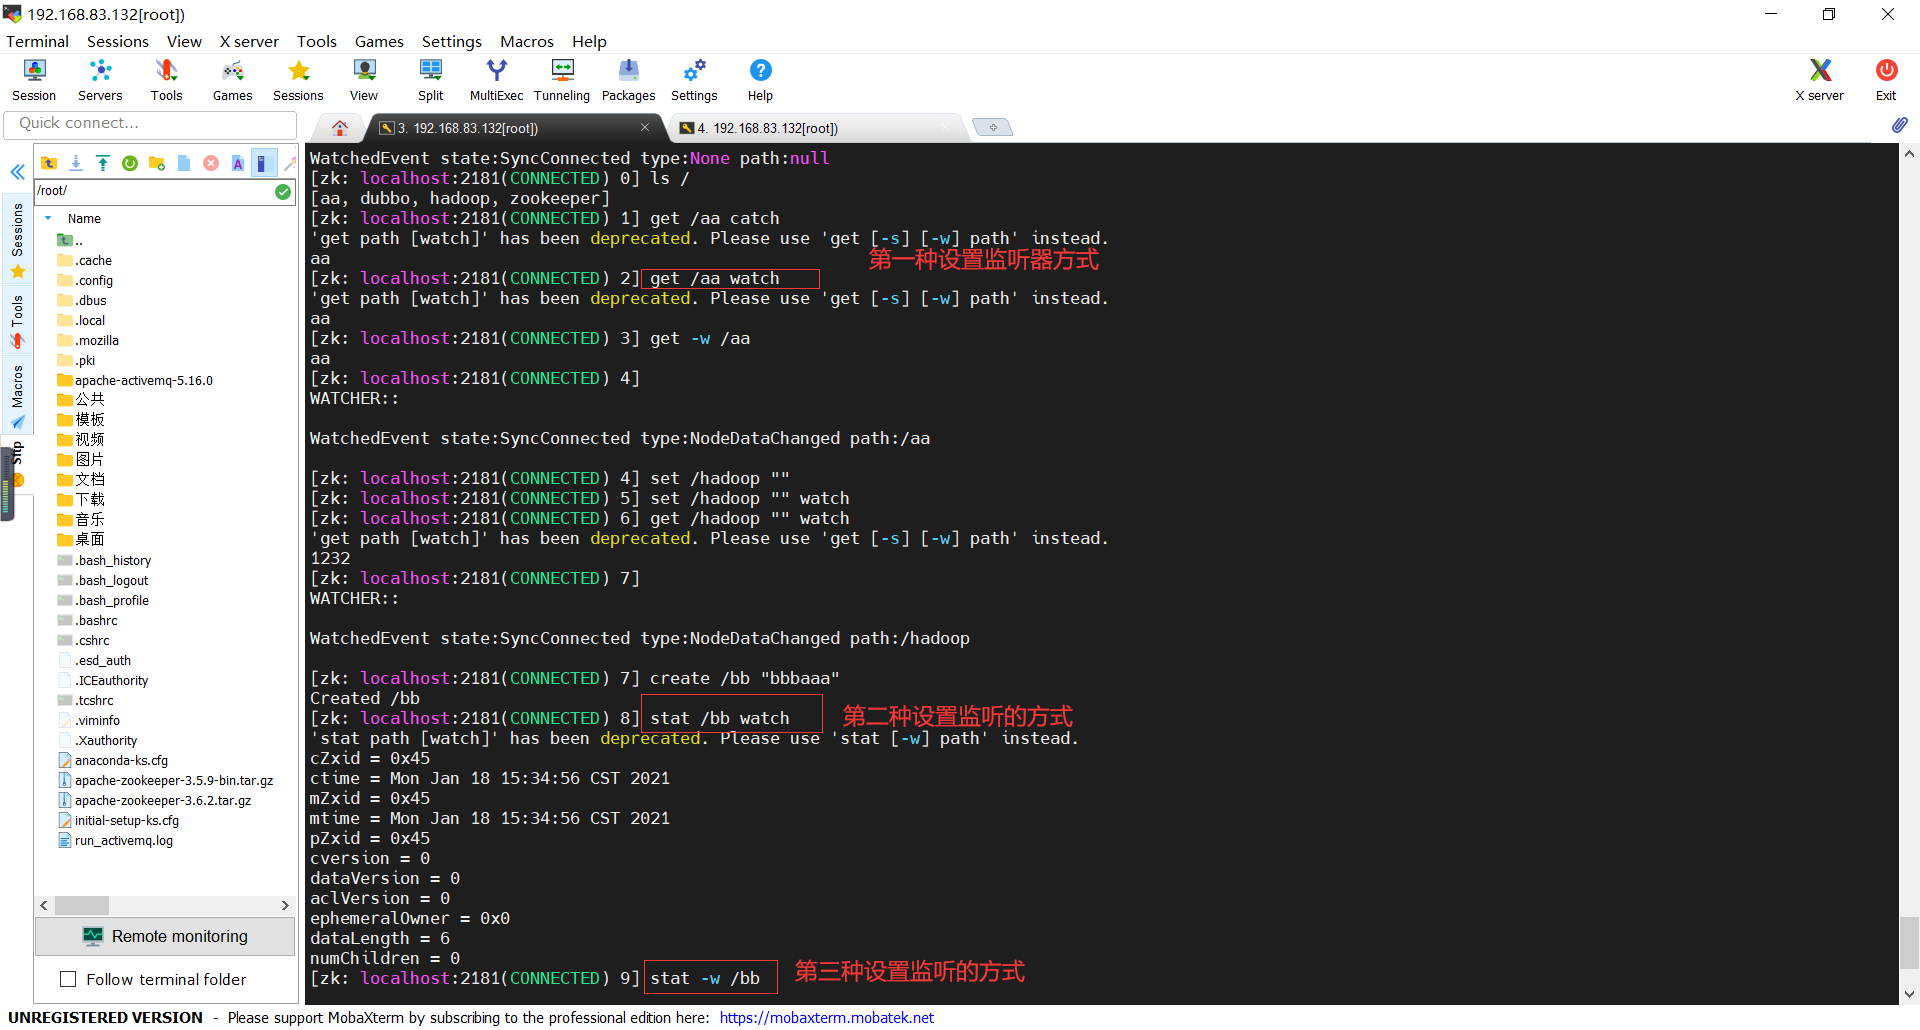Click the paperclip icon at top right
This screenshot has height=1030, width=1920.
(x=1899, y=125)
